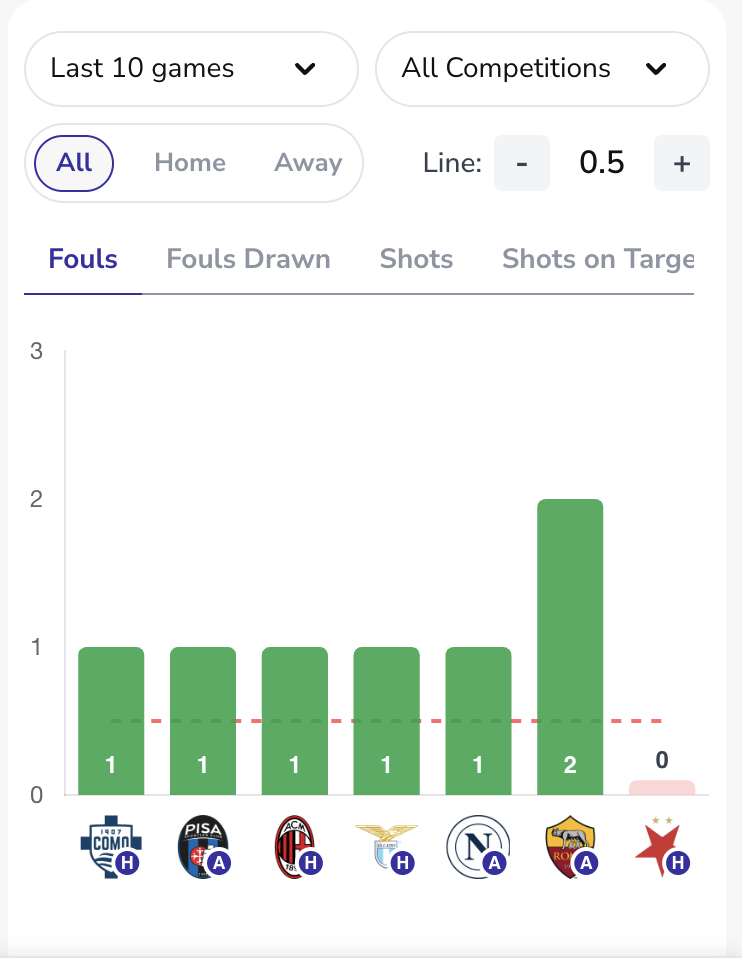Click the Lazio eagle logo

point(385,845)
